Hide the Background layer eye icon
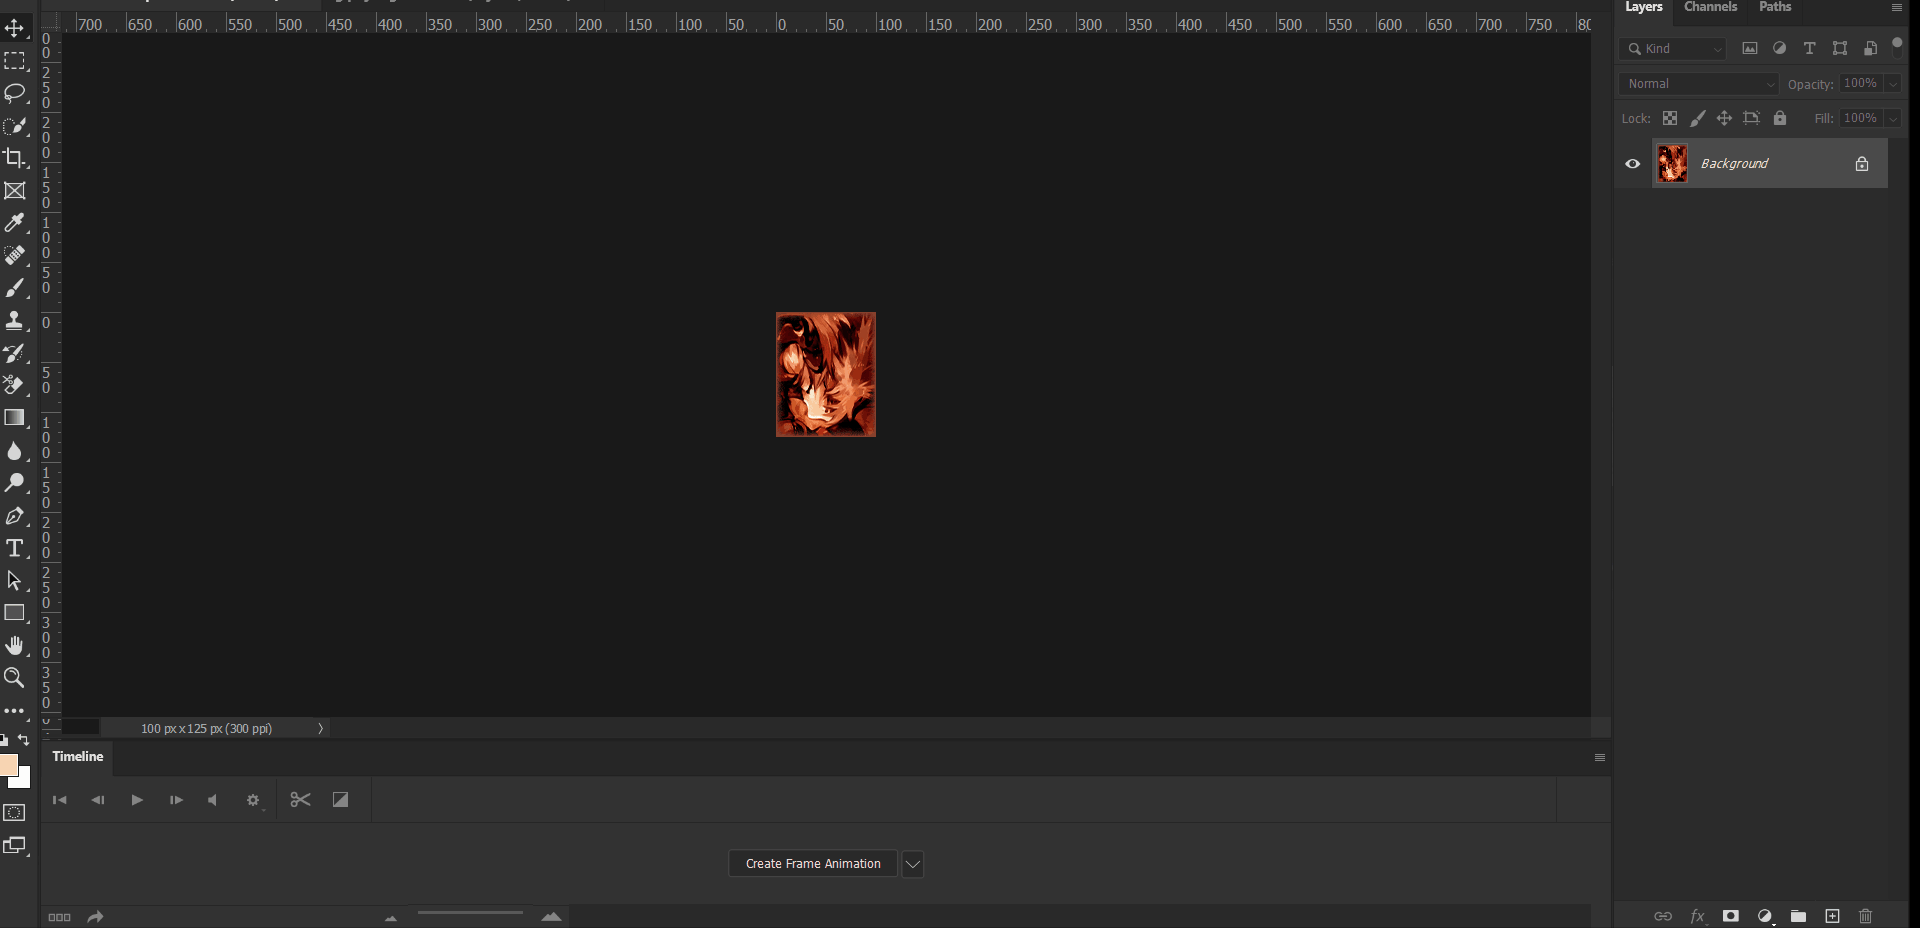This screenshot has height=928, width=1920. click(x=1633, y=164)
